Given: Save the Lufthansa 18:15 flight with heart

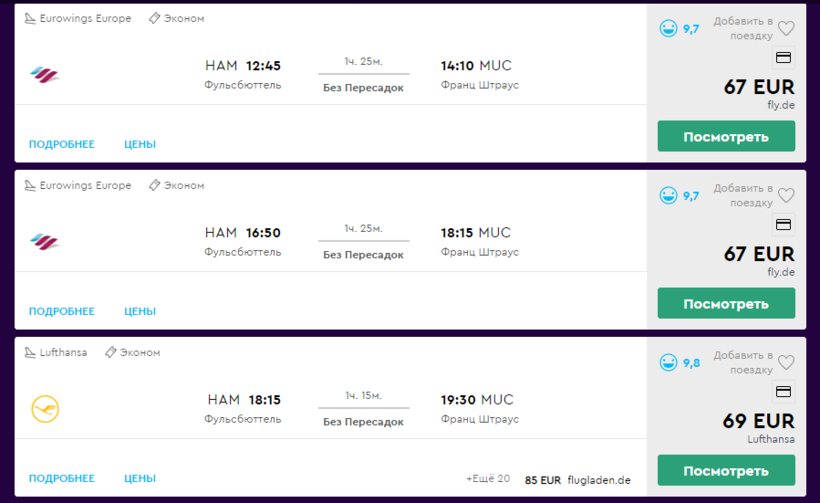Looking at the screenshot, I should tap(786, 363).
